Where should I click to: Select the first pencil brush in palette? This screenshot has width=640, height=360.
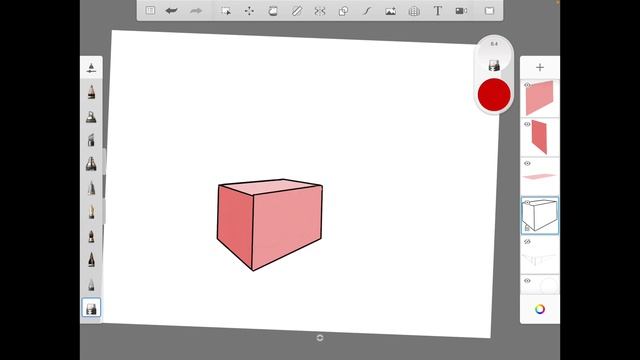pyautogui.click(x=91, y=92)
